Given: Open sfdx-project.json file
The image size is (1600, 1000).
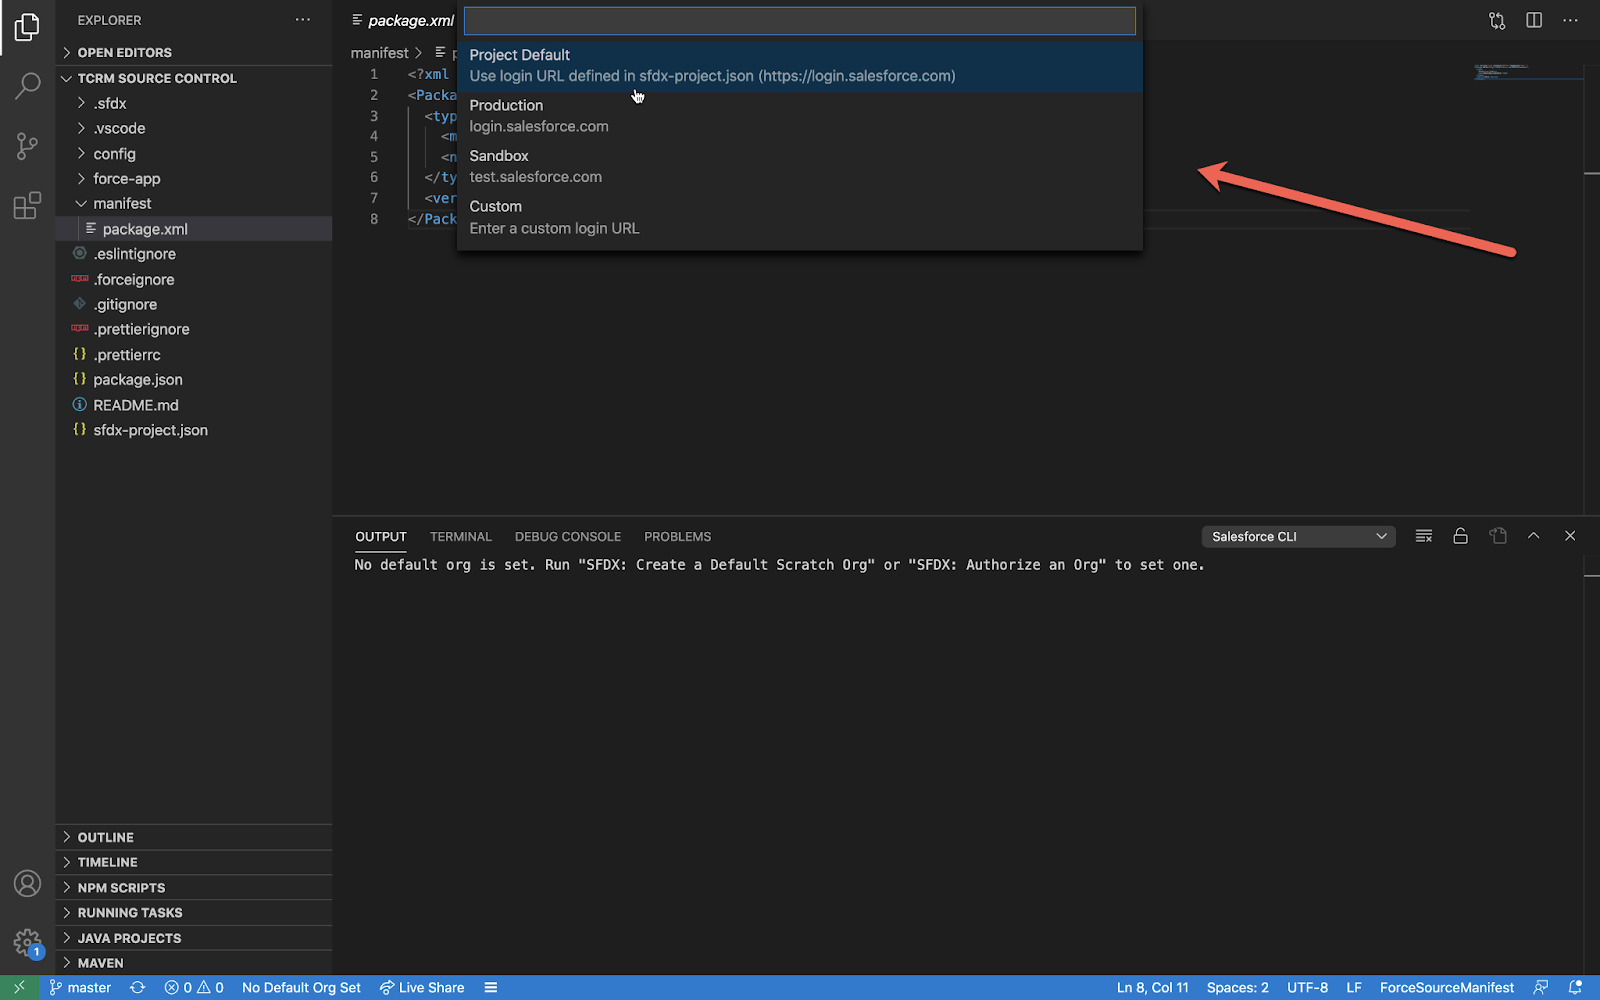Looking at the screenshot, I should [x=194, y=430].
